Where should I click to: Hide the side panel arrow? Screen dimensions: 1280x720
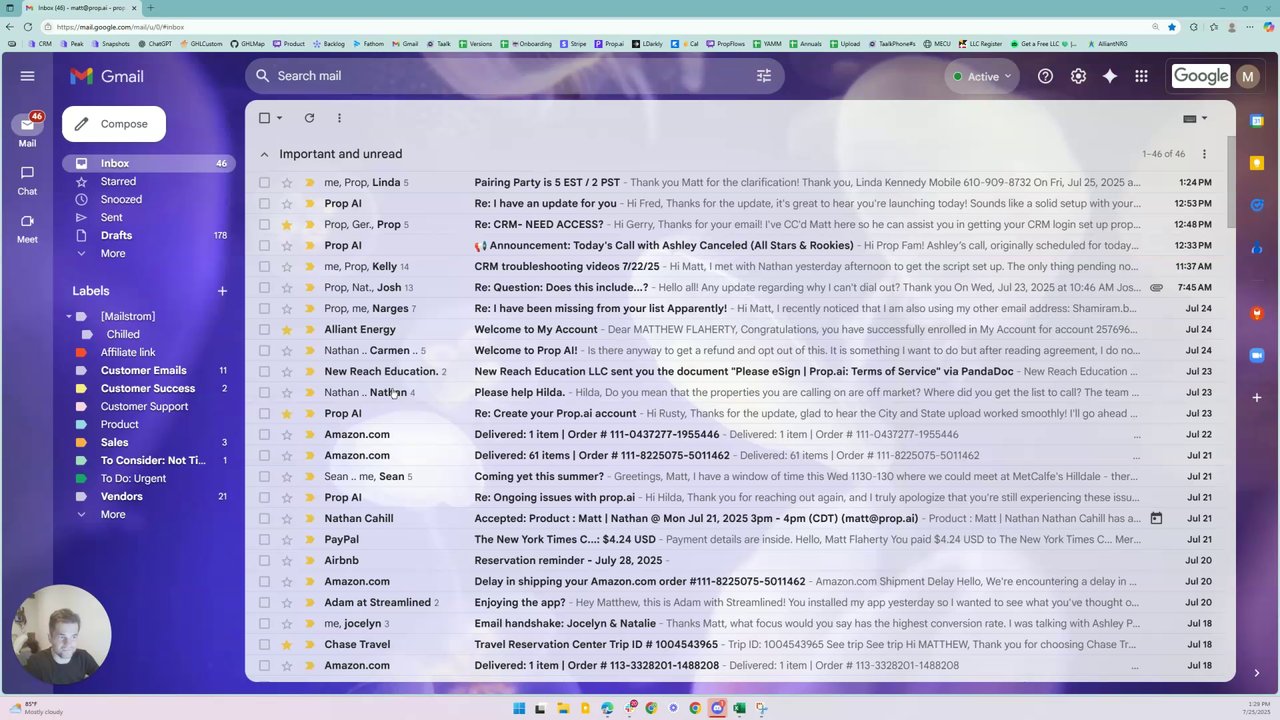(x=1257, y=673)
